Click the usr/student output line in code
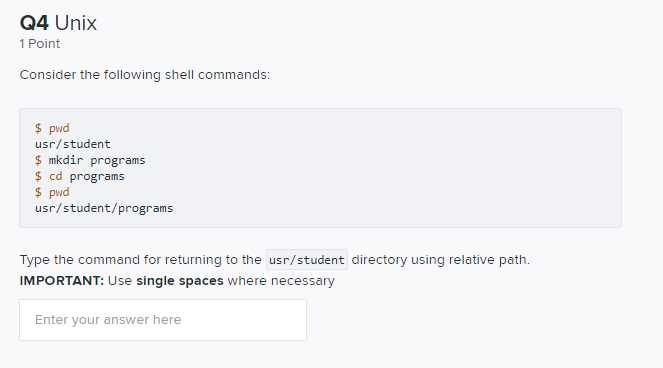663x368 pixels. [x=73, y=144]
